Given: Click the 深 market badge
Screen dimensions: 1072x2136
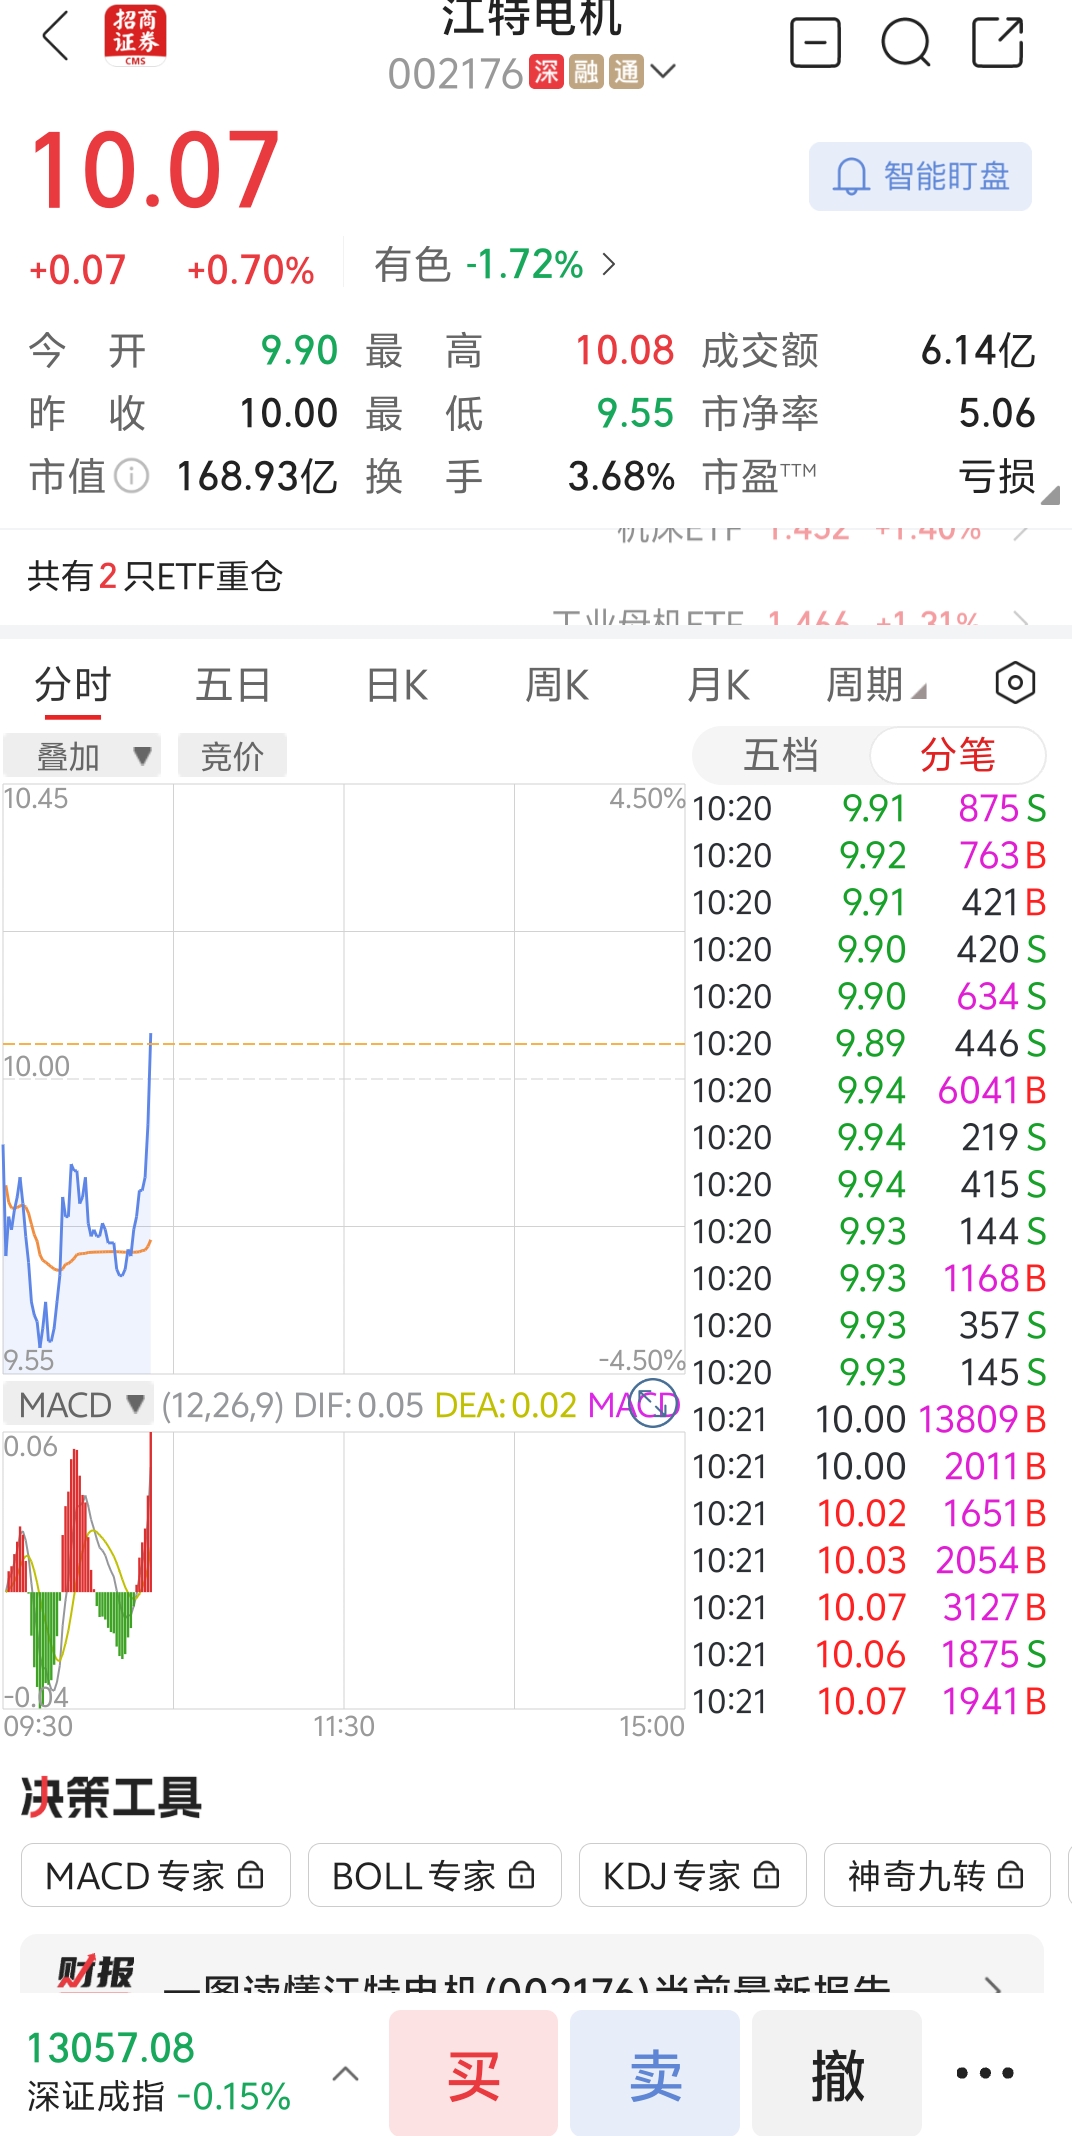Looking at the screenshot, I should (546, 72).
